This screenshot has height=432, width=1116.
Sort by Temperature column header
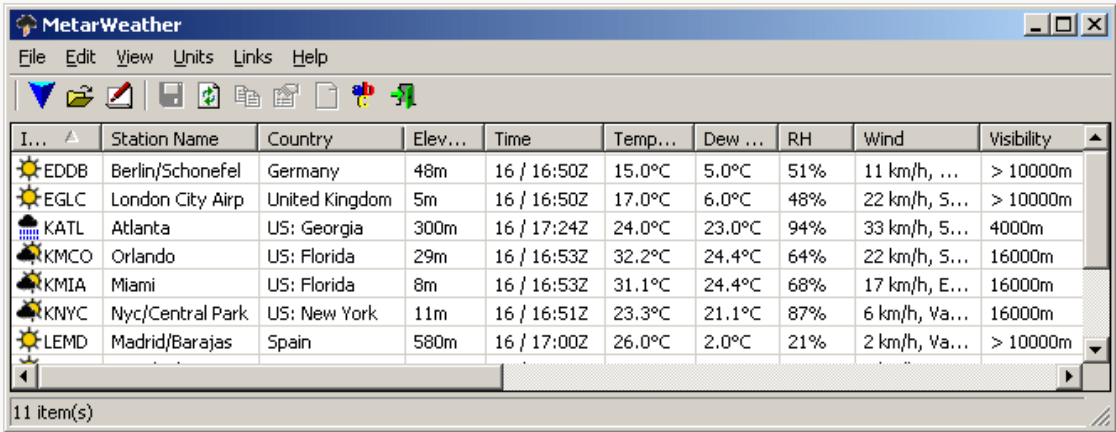coord(649,139)
